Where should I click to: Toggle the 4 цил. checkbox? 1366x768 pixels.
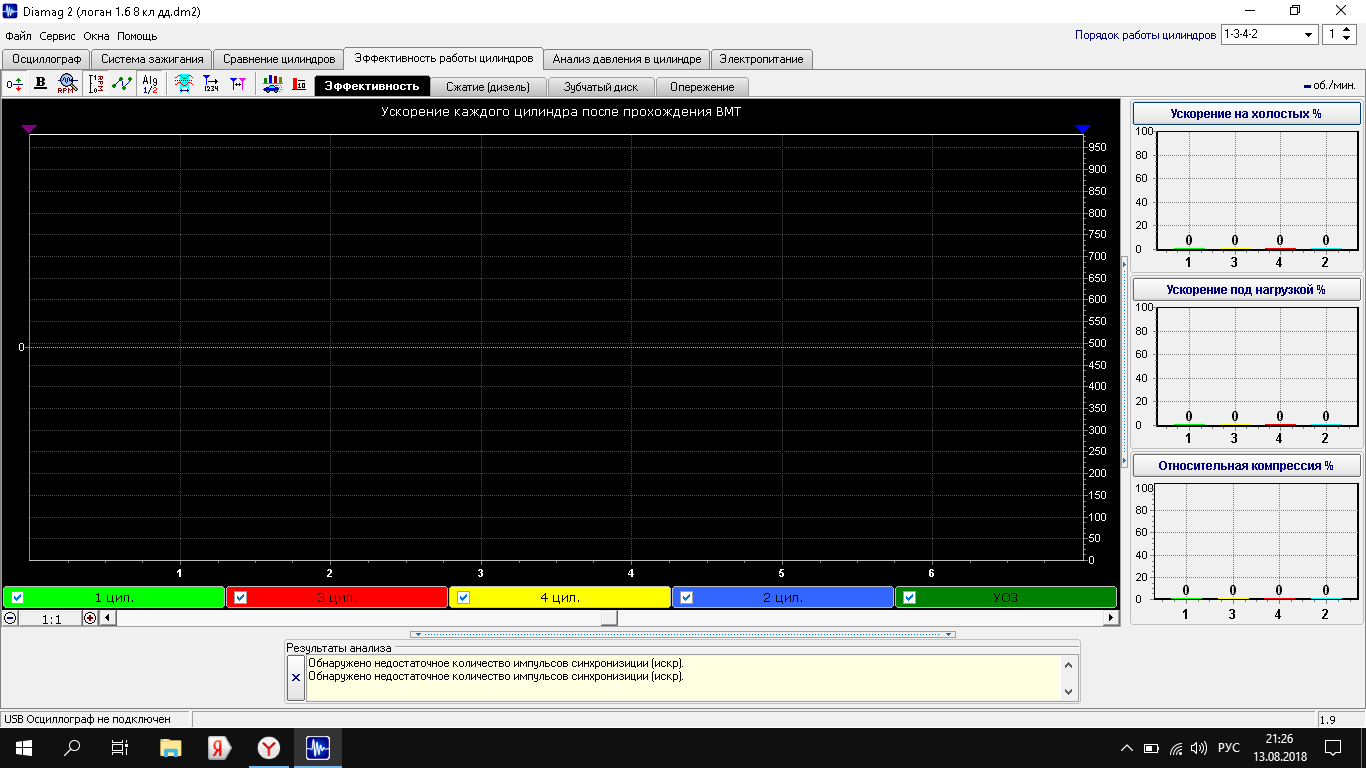[x=463, y=598]
